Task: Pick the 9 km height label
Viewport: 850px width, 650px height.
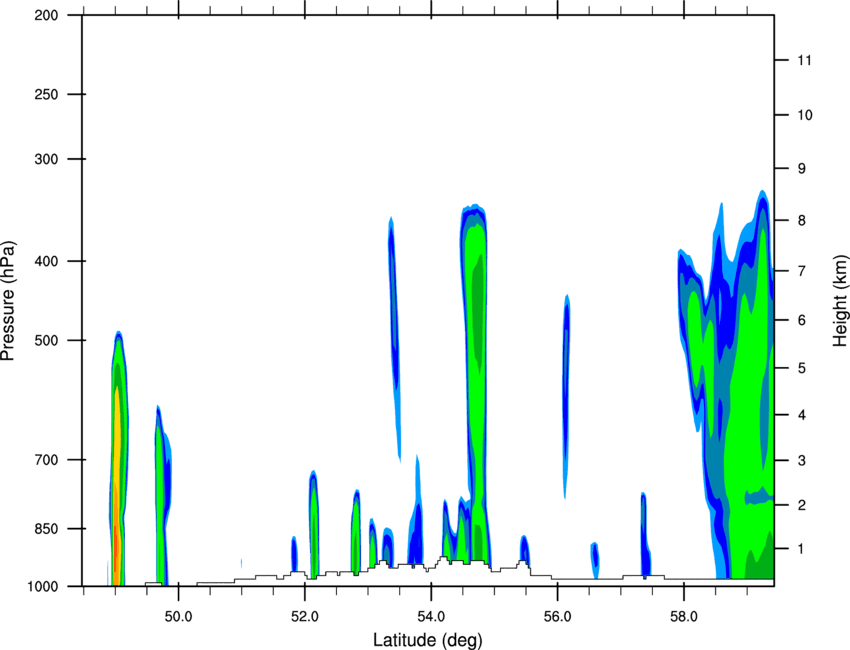Action: point(802,169)
